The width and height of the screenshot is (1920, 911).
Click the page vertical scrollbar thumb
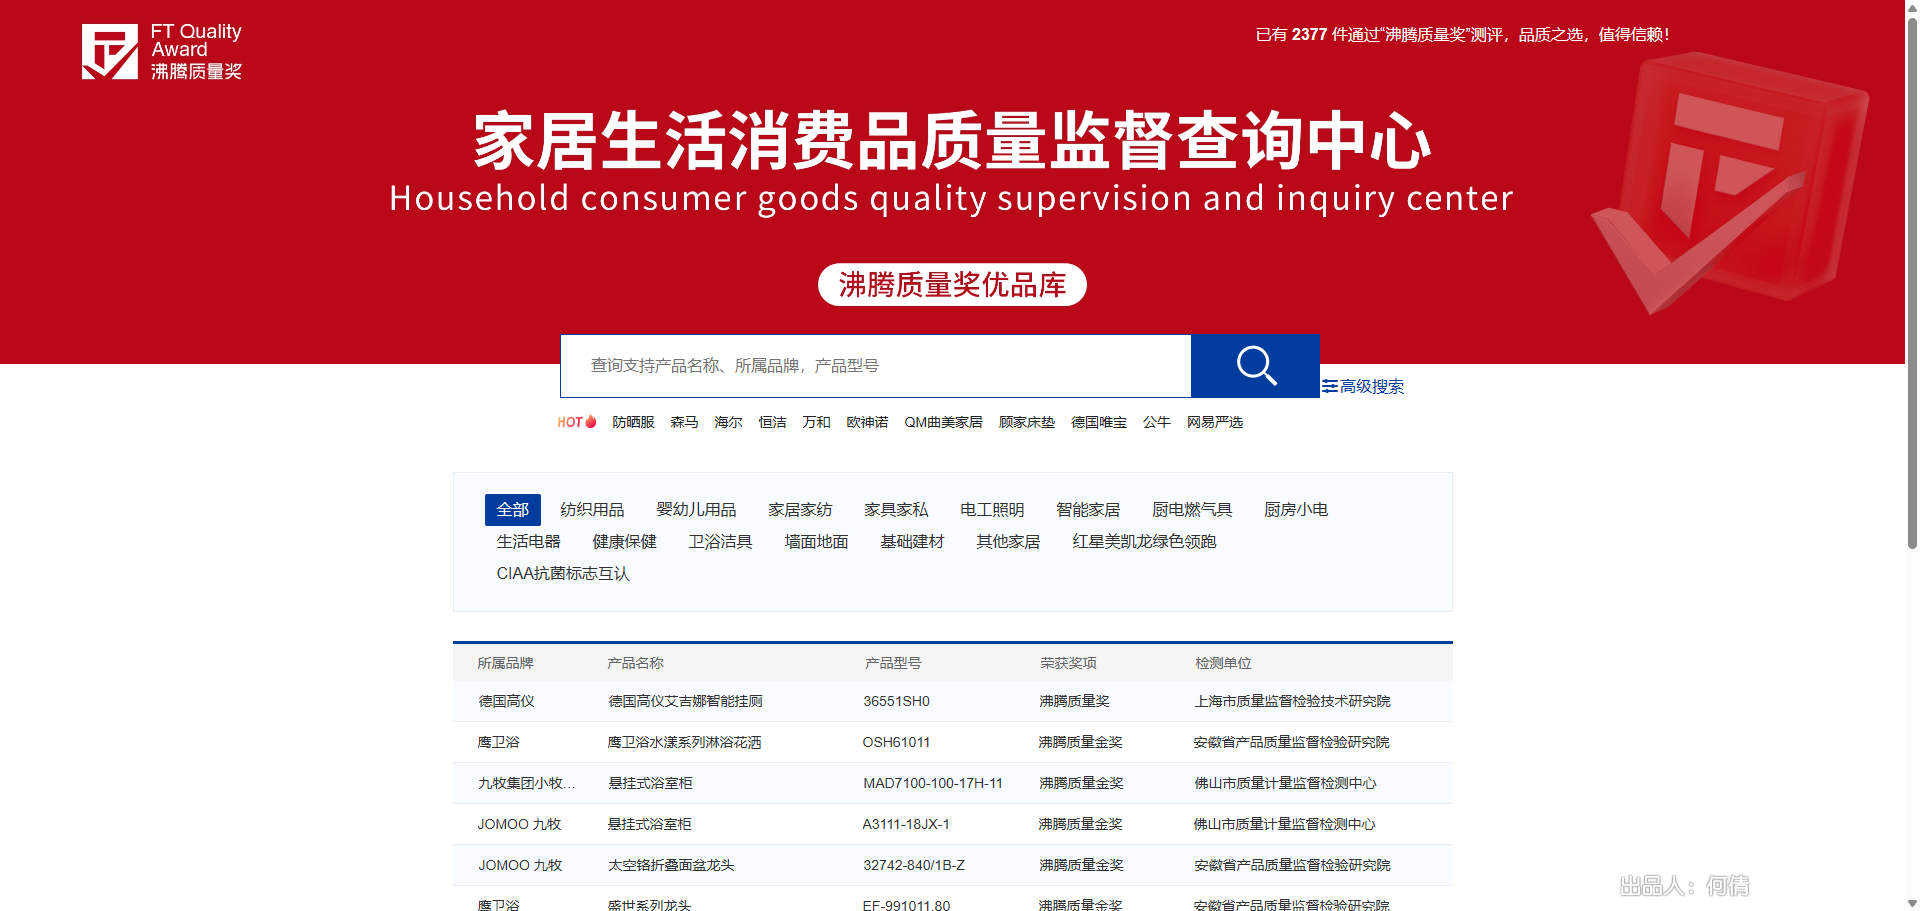pos(1912,282)
